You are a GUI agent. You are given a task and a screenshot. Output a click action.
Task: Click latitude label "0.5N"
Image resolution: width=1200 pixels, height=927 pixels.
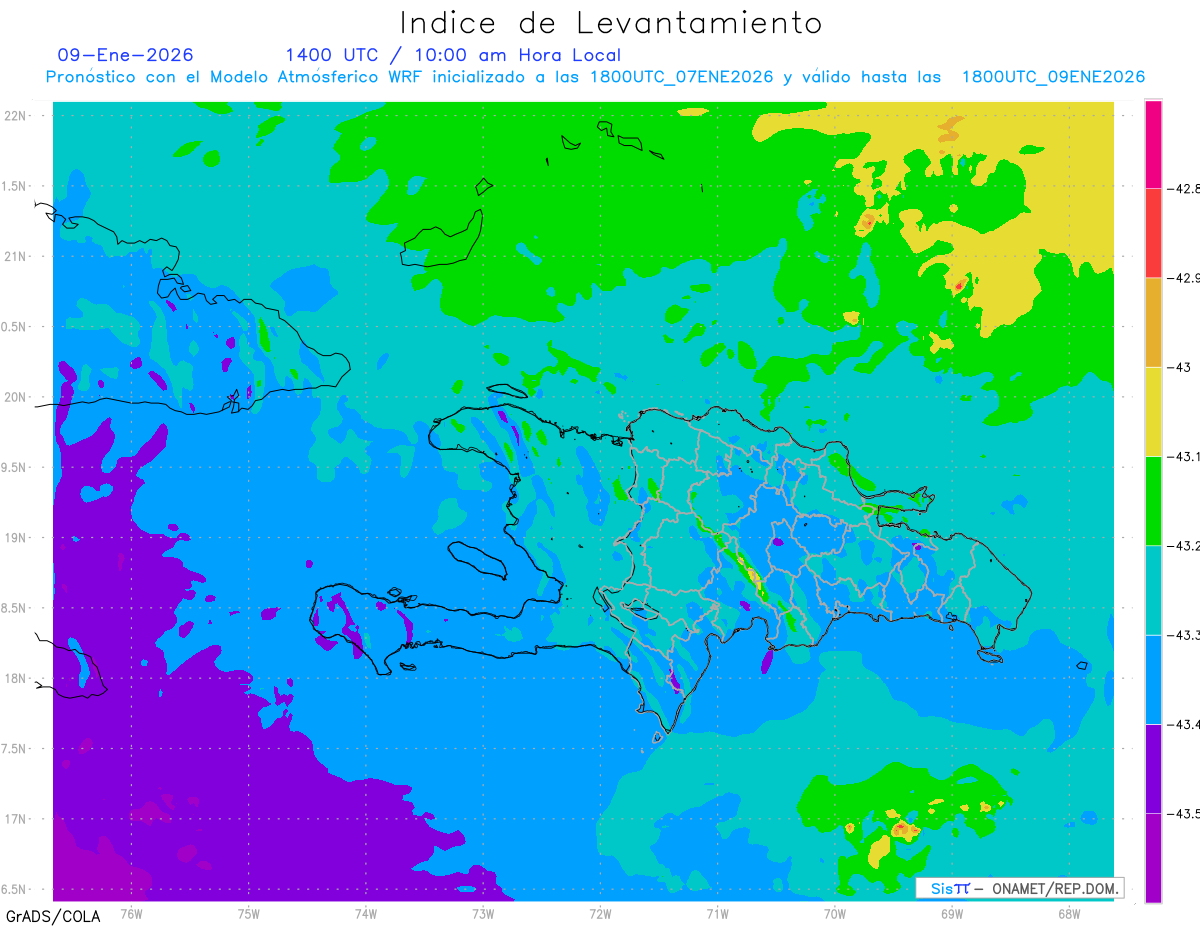(15, 327)
